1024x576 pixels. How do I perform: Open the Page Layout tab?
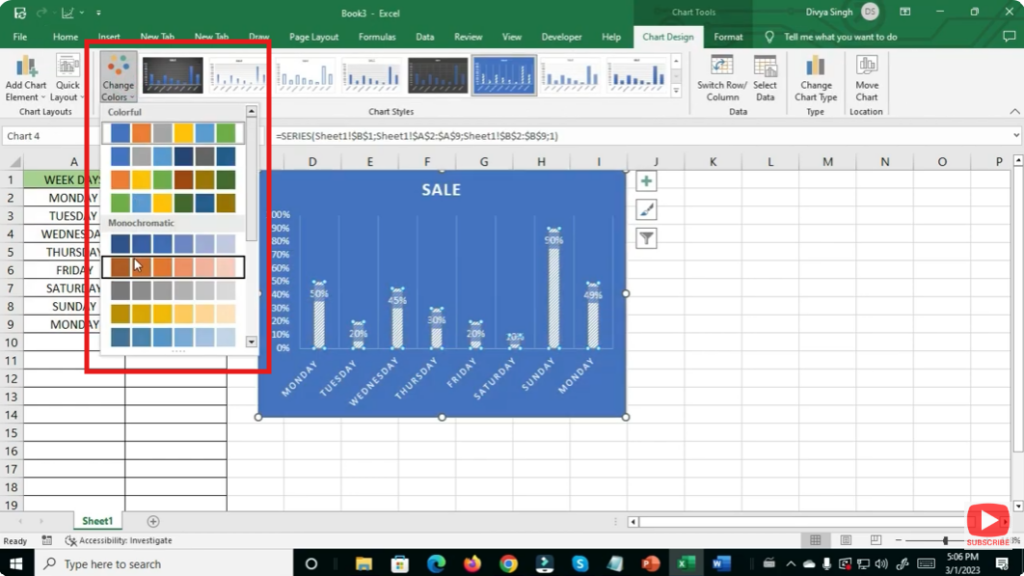click(313, 37)
